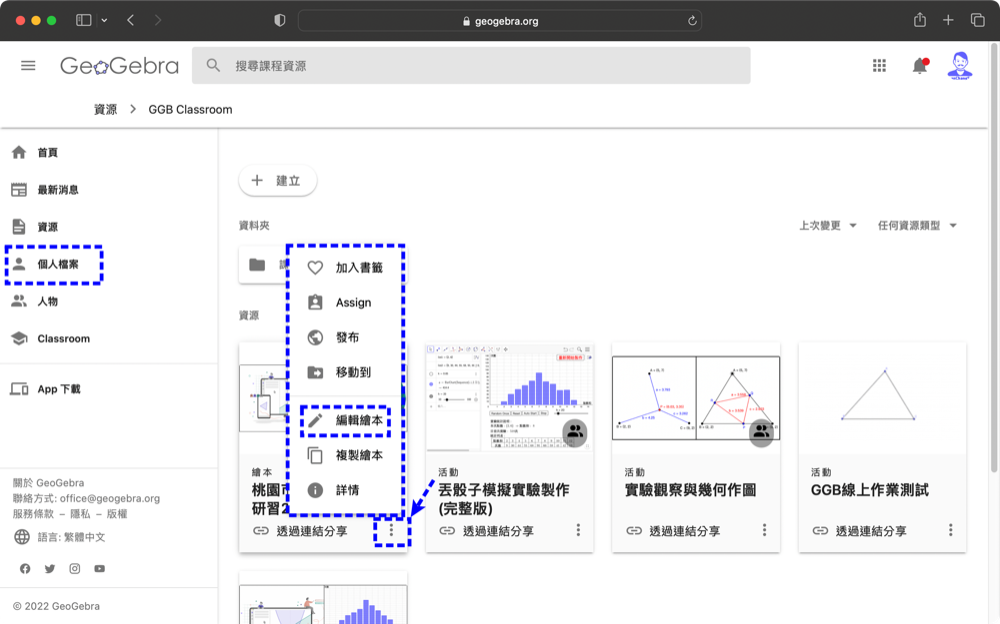
Task: Select 複製繪本 in context menu
Action: click(346, 455)
